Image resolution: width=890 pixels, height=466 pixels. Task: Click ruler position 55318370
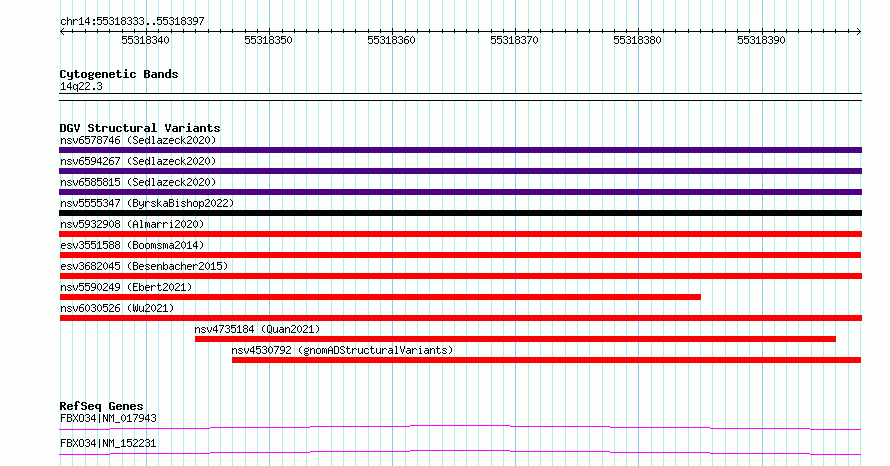click(x=515, y=40)
